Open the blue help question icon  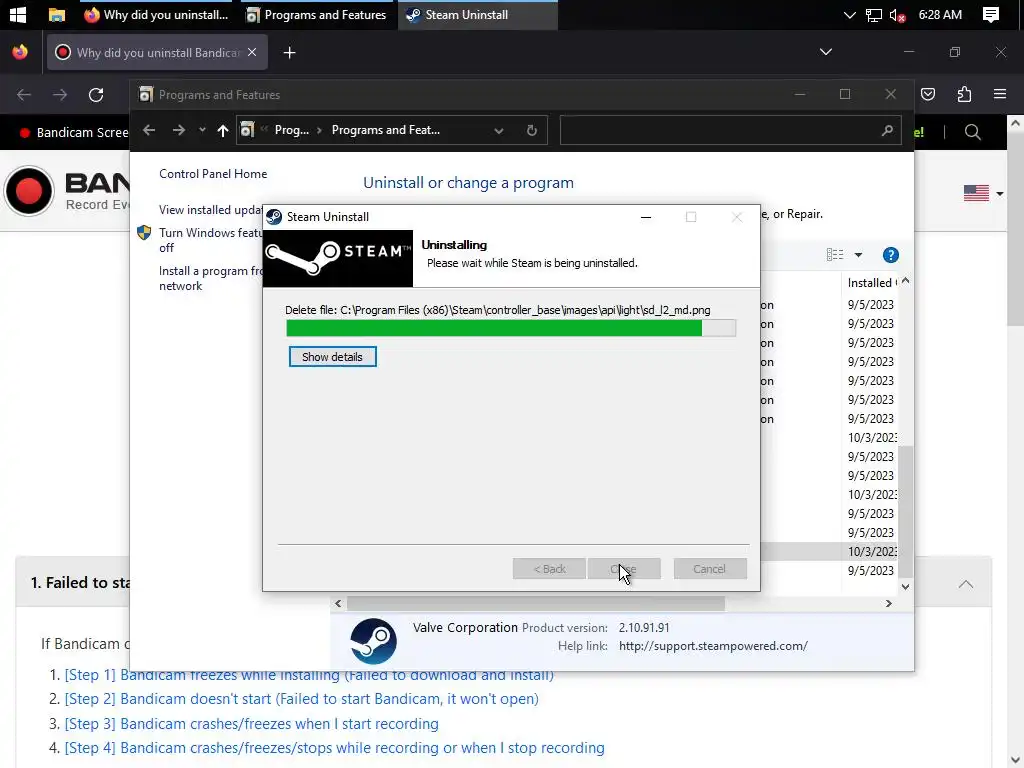pyautogui.click(x=891, y=255)
